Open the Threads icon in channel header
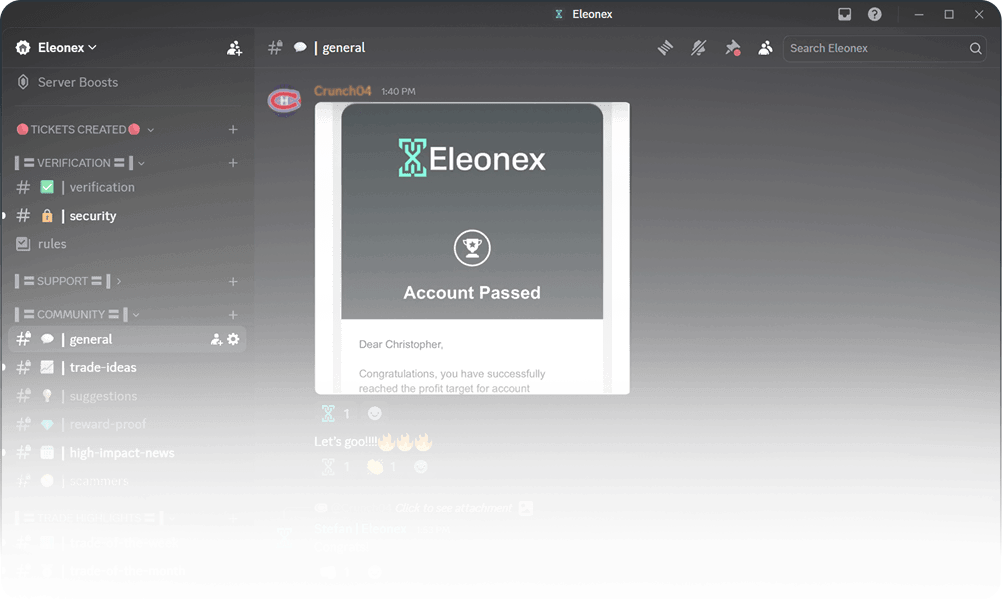This screenshot has height=601, width=1002. coord(665,48)
